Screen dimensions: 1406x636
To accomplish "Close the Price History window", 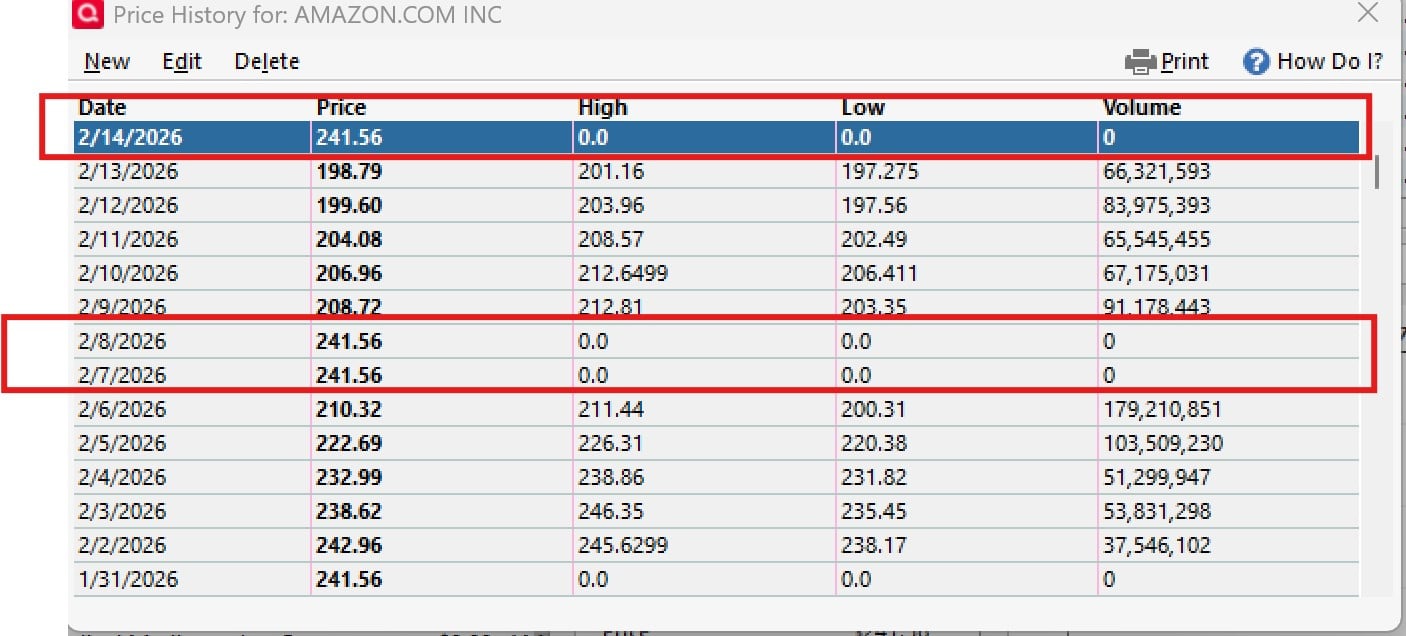I will (x=1367, y=12).
